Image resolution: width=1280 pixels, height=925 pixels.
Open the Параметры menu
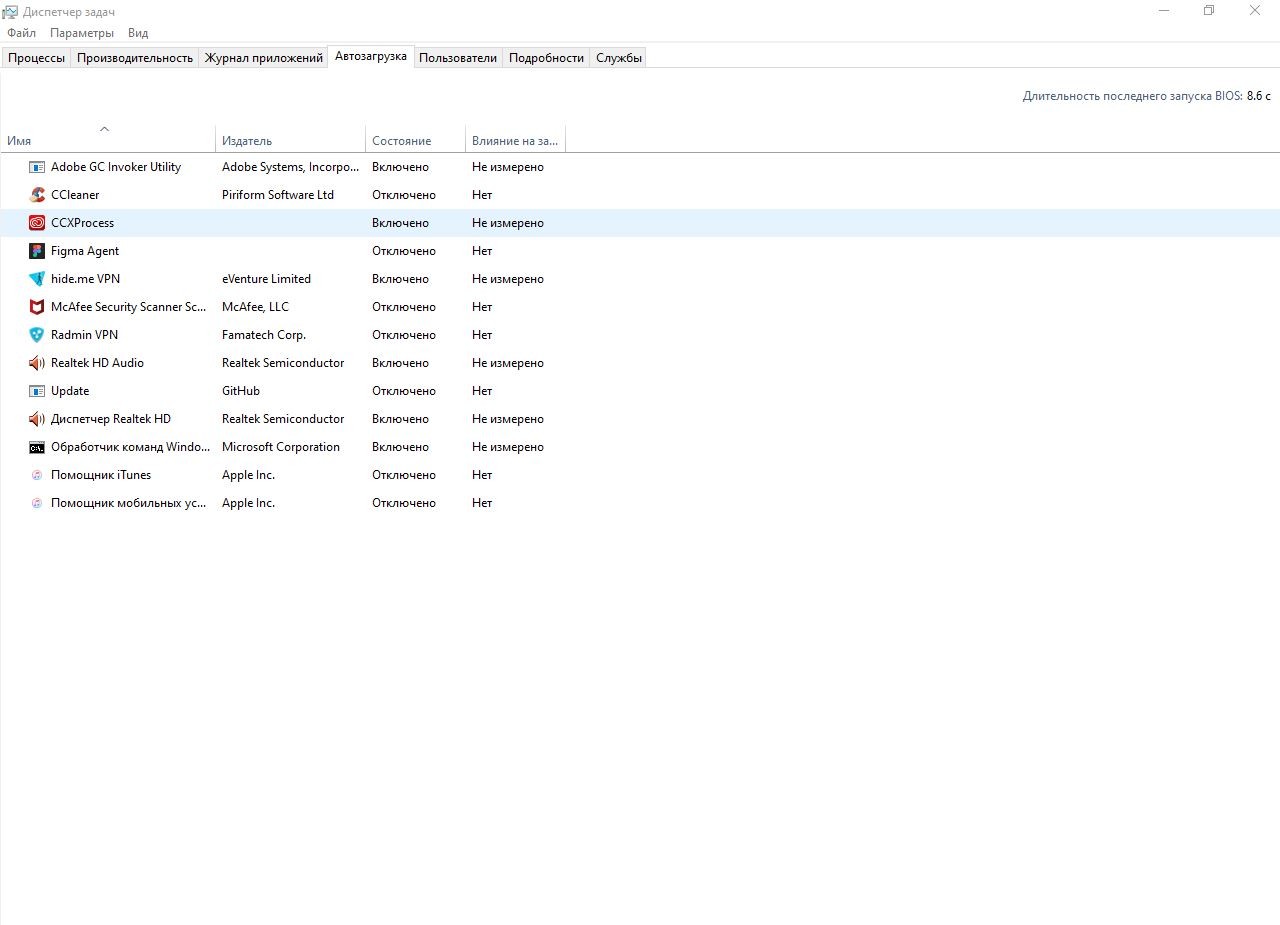click(x=82, y=33)
